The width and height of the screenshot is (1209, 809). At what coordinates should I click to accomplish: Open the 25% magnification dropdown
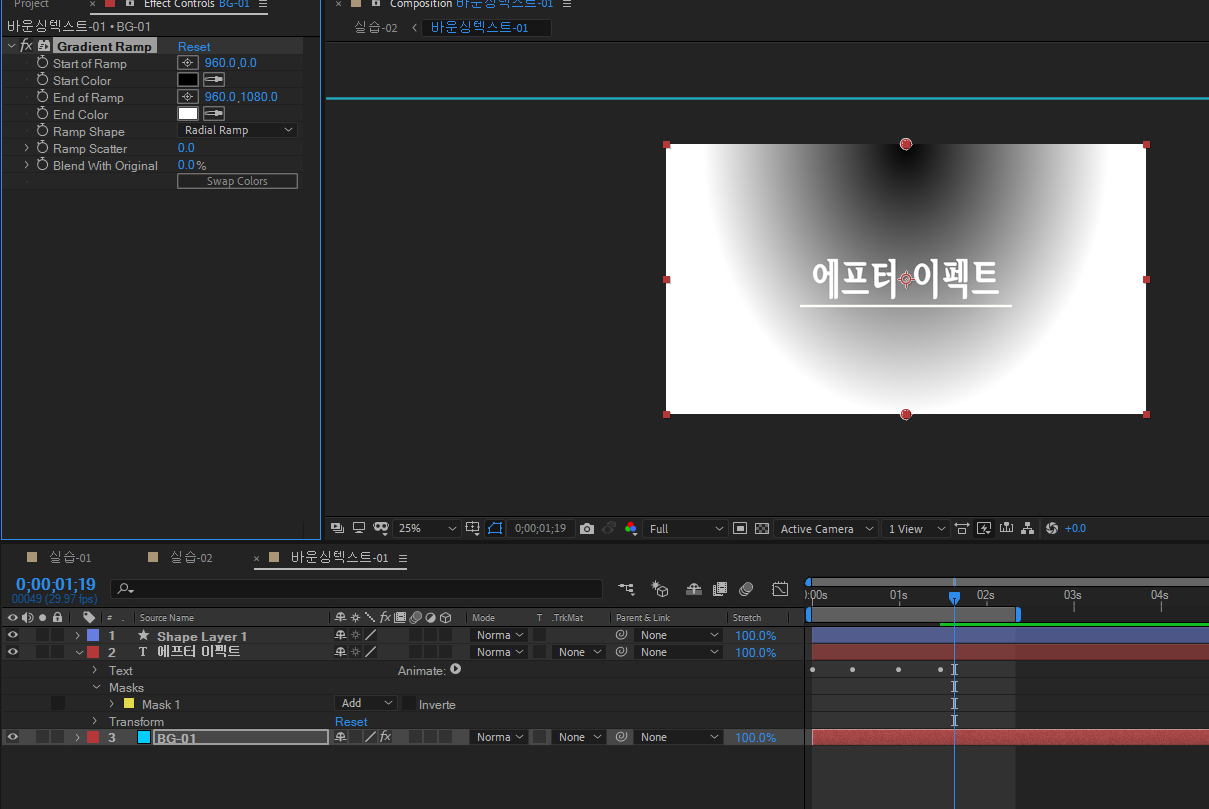tap(427, 528)
